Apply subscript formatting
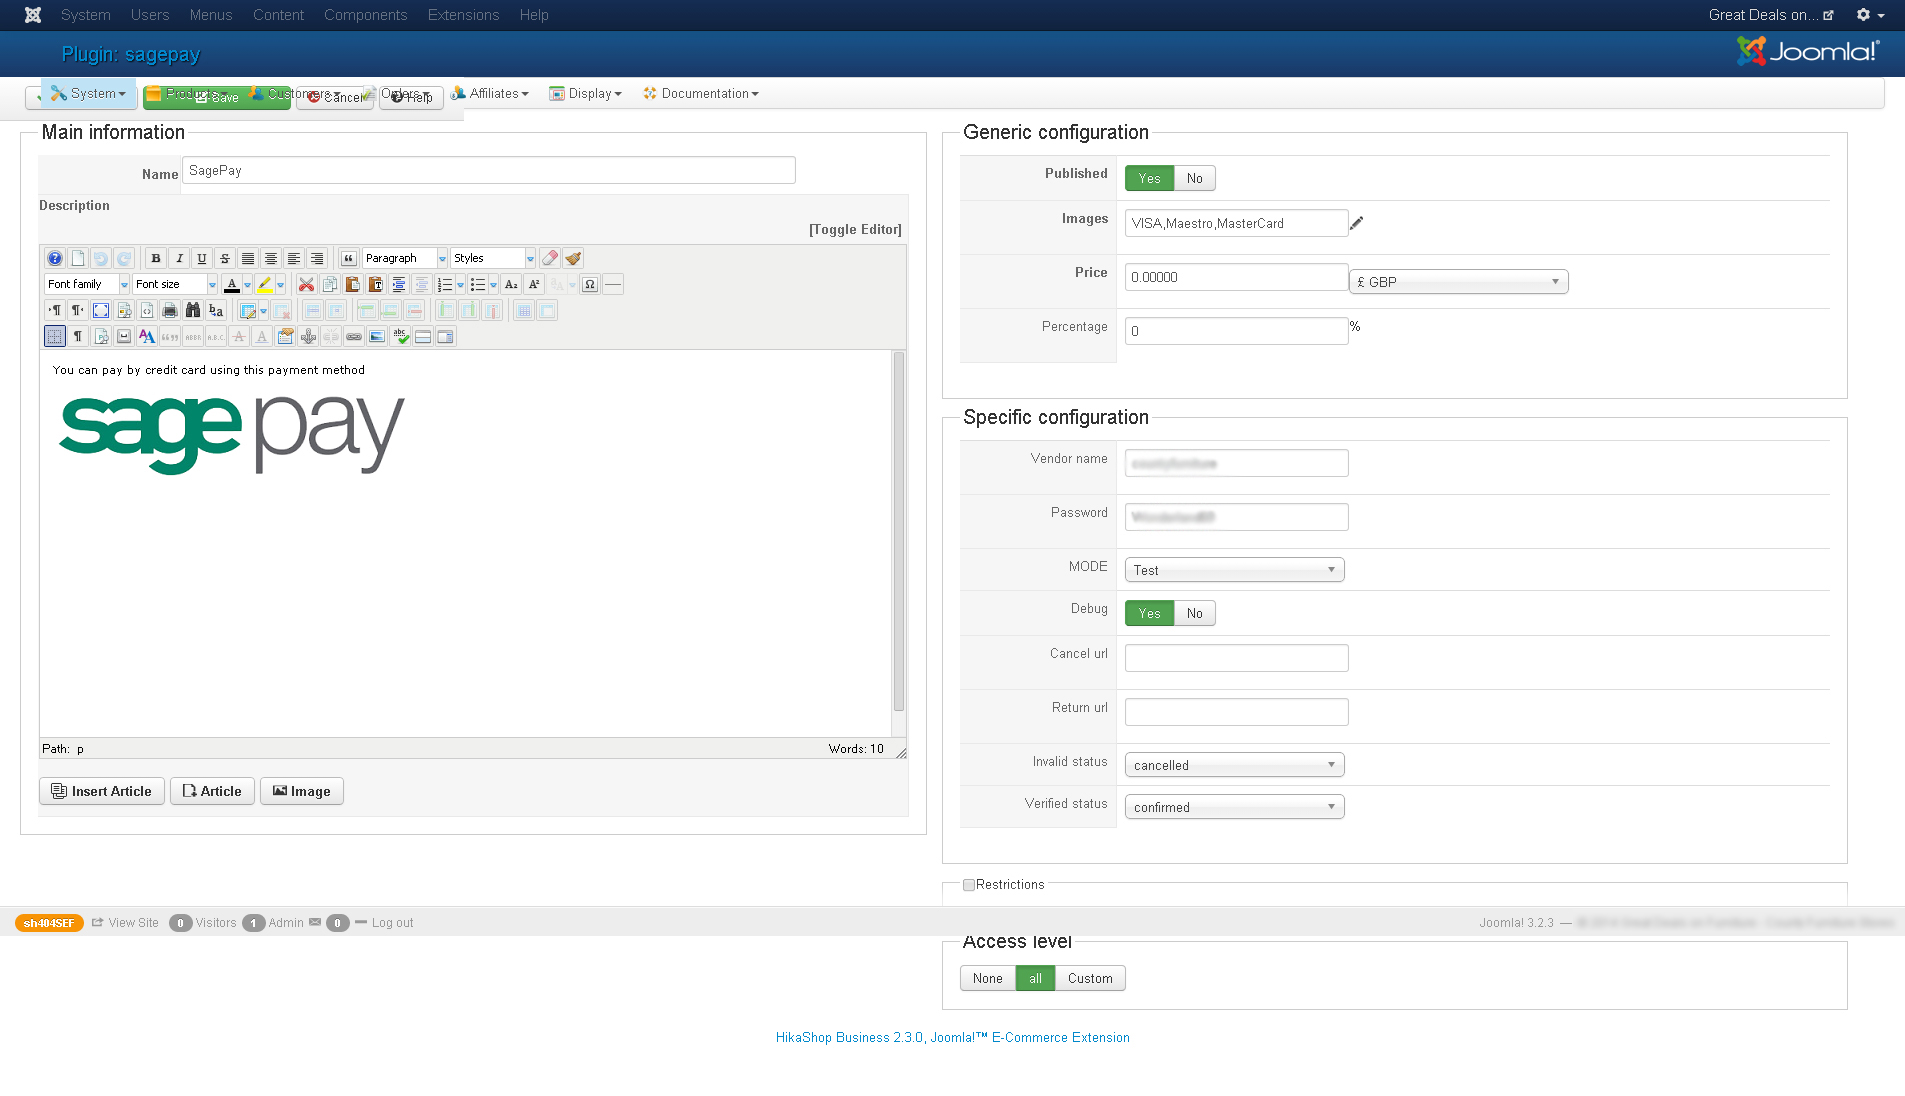This screenshot has height=1096, width=1905. coord(511,284)
